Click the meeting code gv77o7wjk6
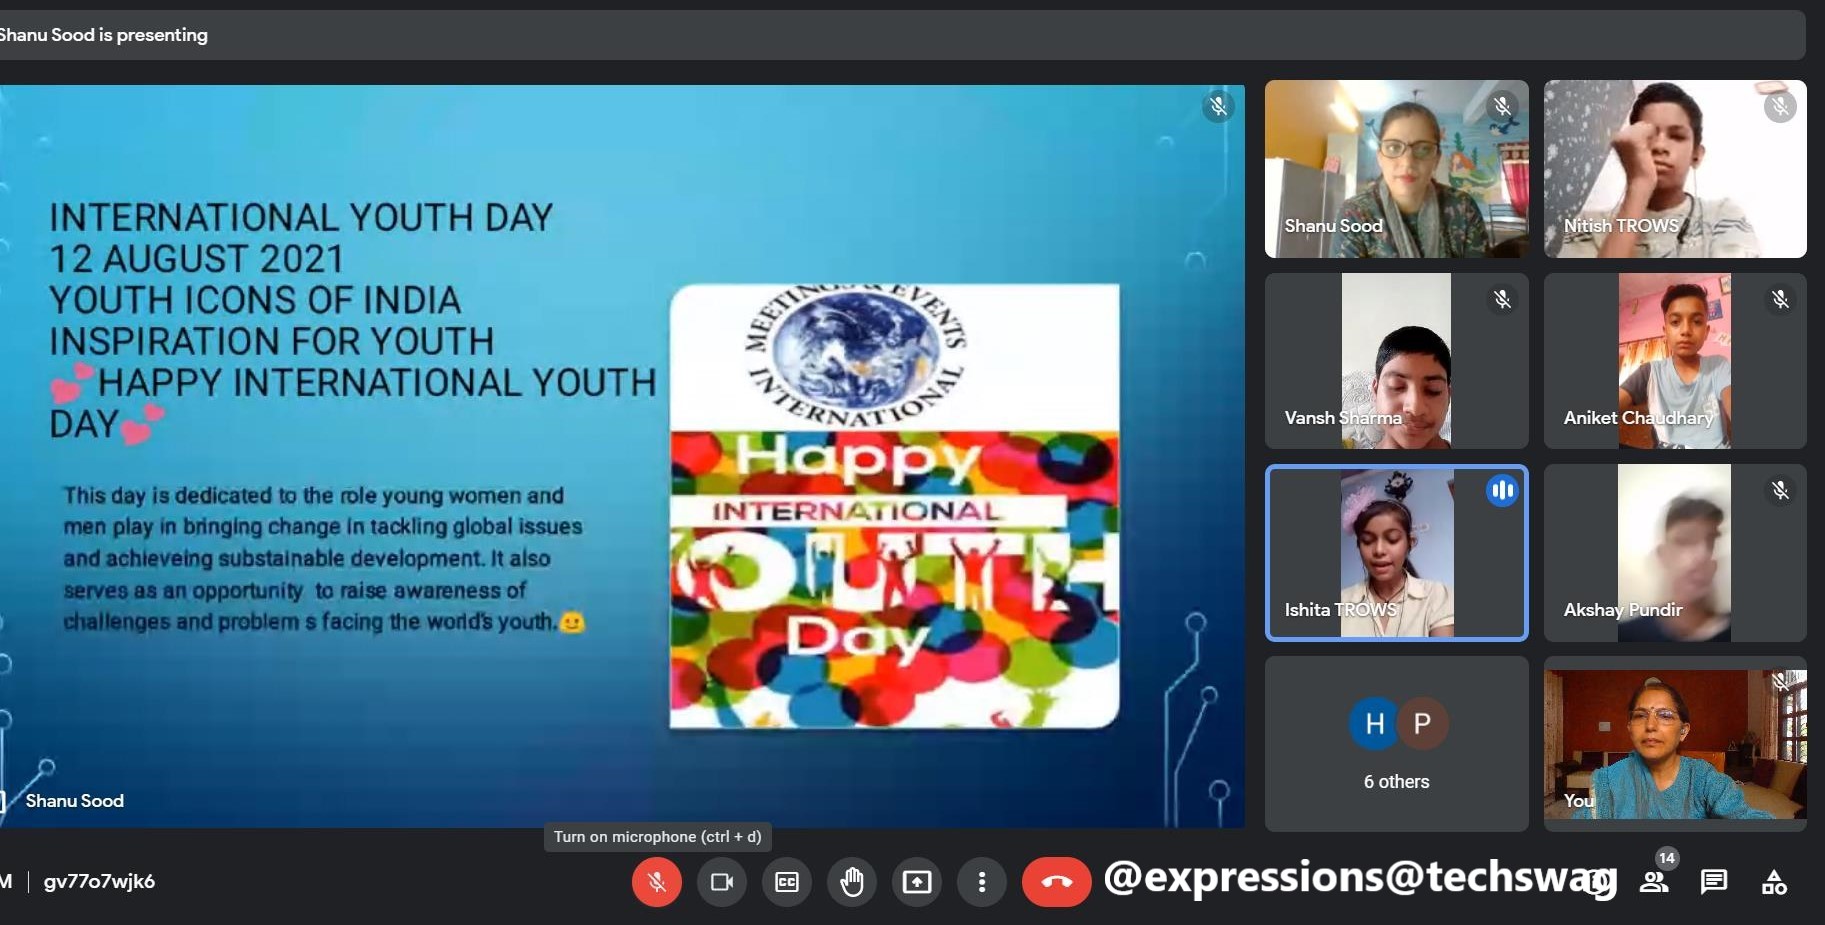 [x=99, y=881]
